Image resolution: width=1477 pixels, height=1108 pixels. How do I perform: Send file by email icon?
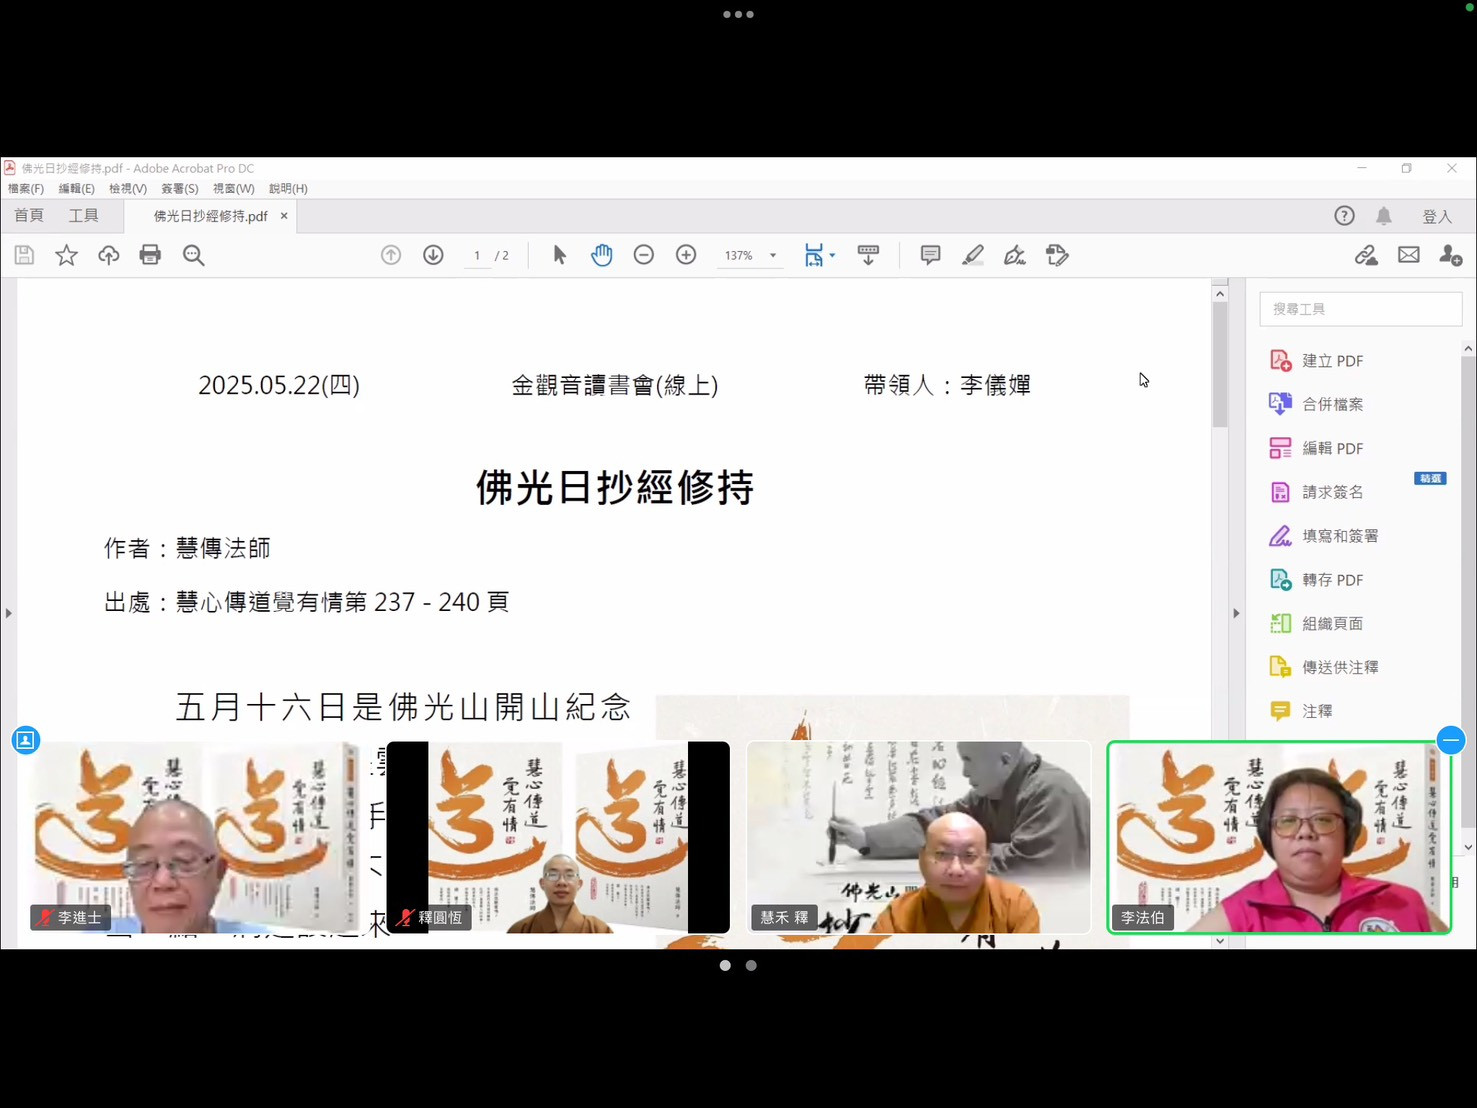coord(1408,255)
